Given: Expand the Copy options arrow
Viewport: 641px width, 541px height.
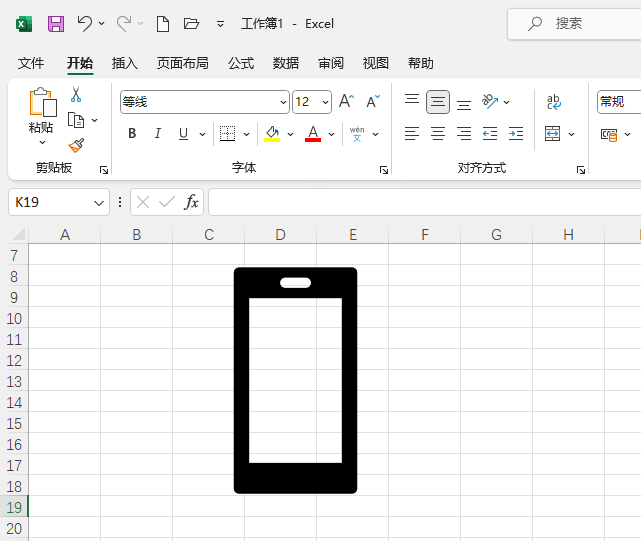Looking at the screenshot, I should [94, 120].
